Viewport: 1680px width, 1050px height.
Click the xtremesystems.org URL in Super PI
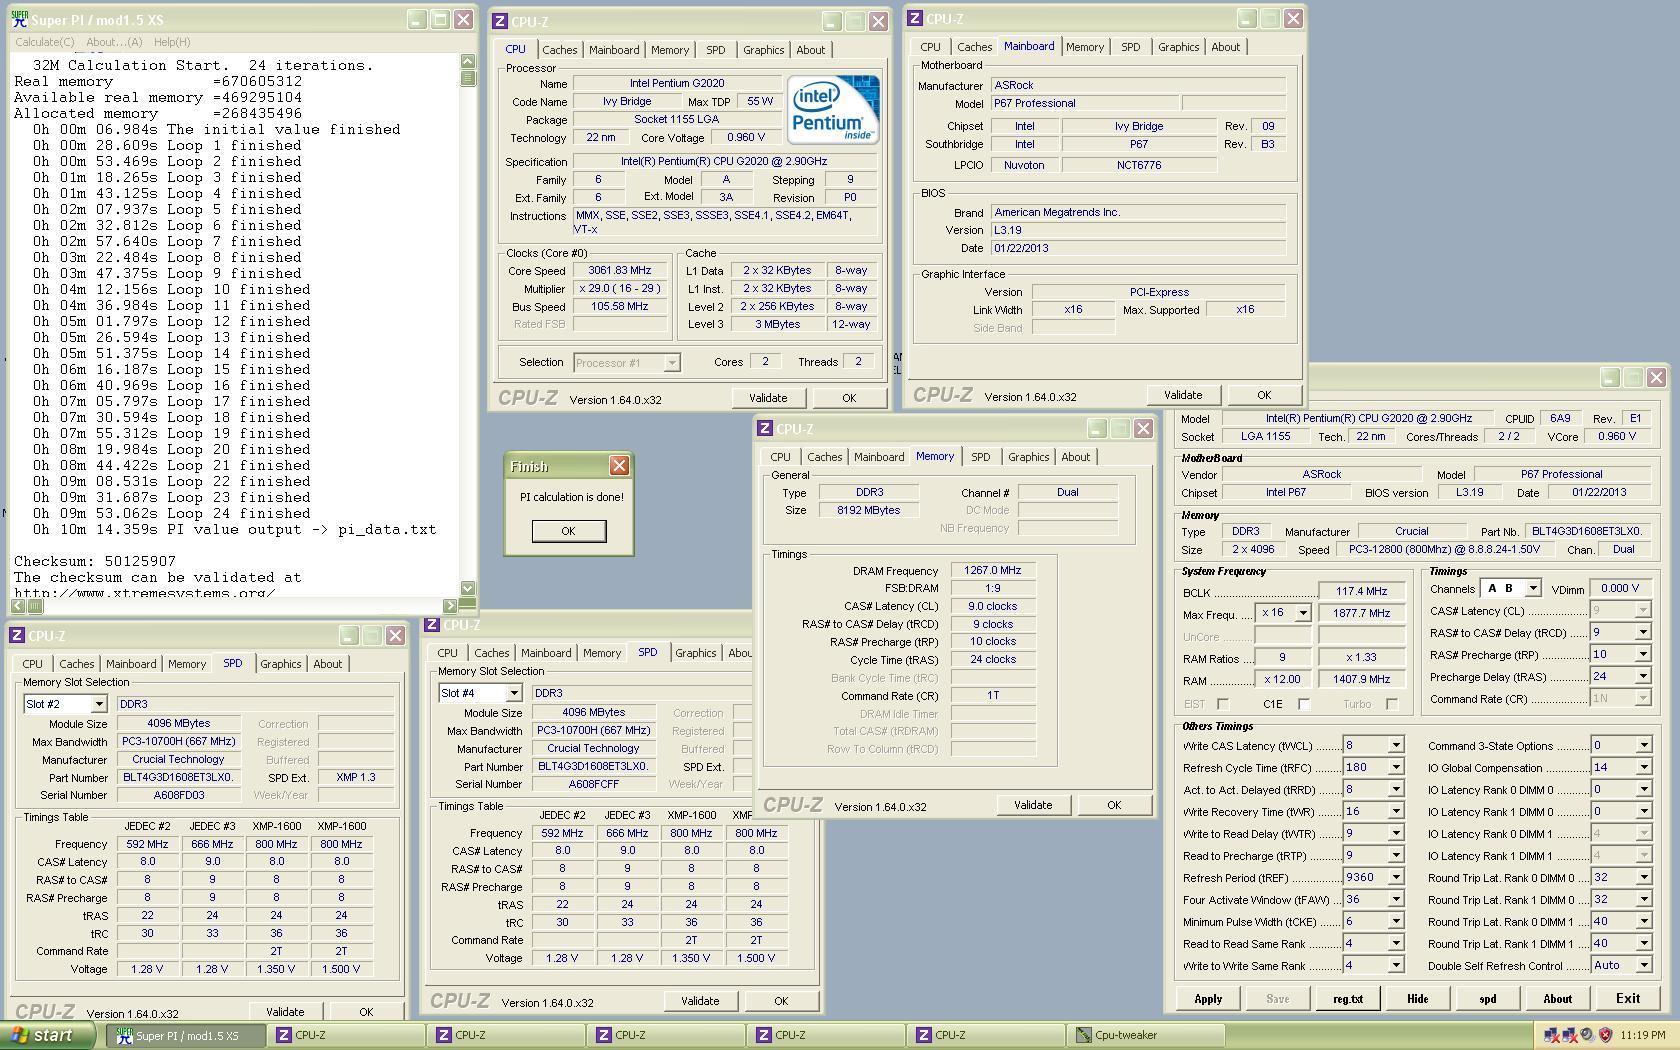pos(144,593)
